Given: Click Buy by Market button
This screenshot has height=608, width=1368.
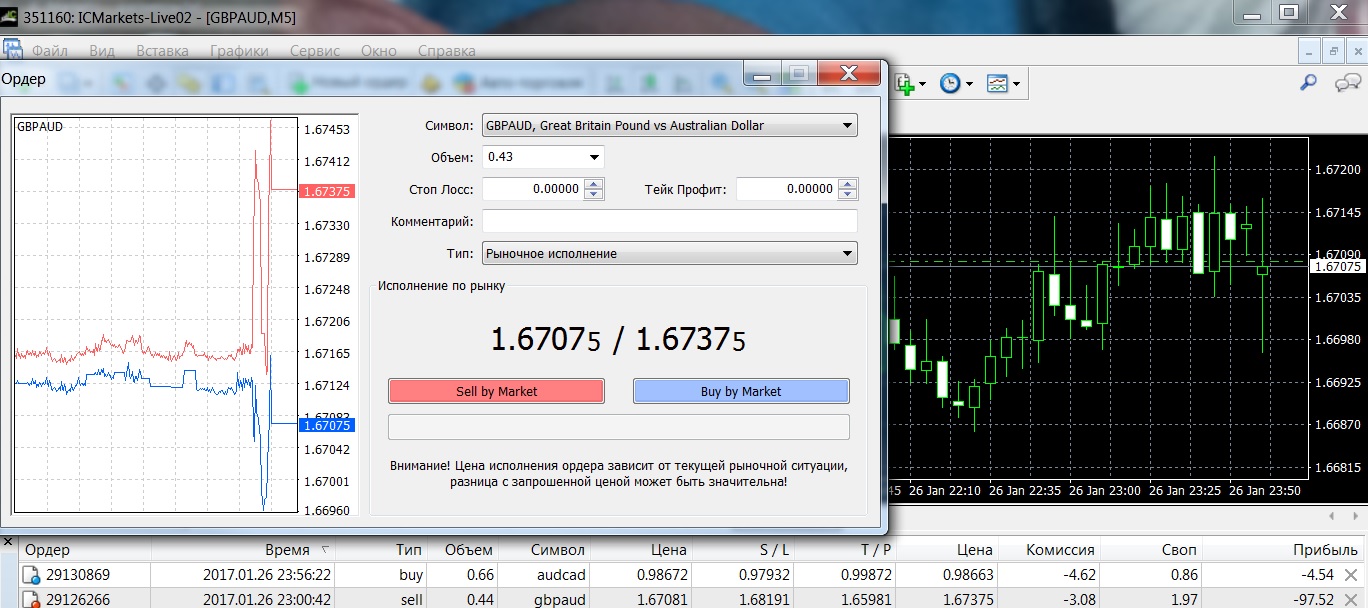Looking at the screenshot, I should pos(741,391).
